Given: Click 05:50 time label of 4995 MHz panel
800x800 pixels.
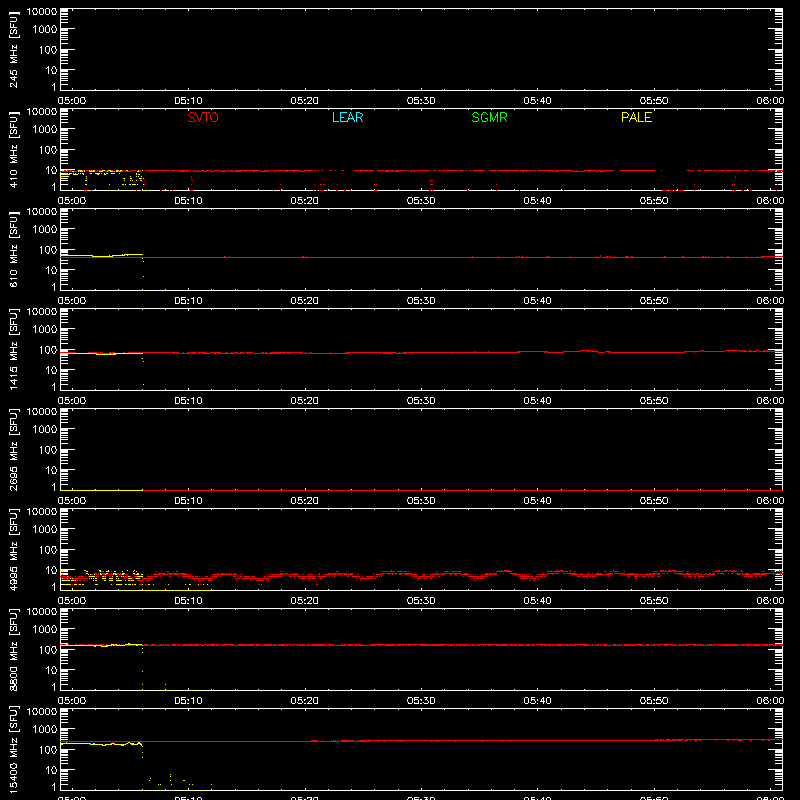Looking at the screenshot, I should 654,601.
